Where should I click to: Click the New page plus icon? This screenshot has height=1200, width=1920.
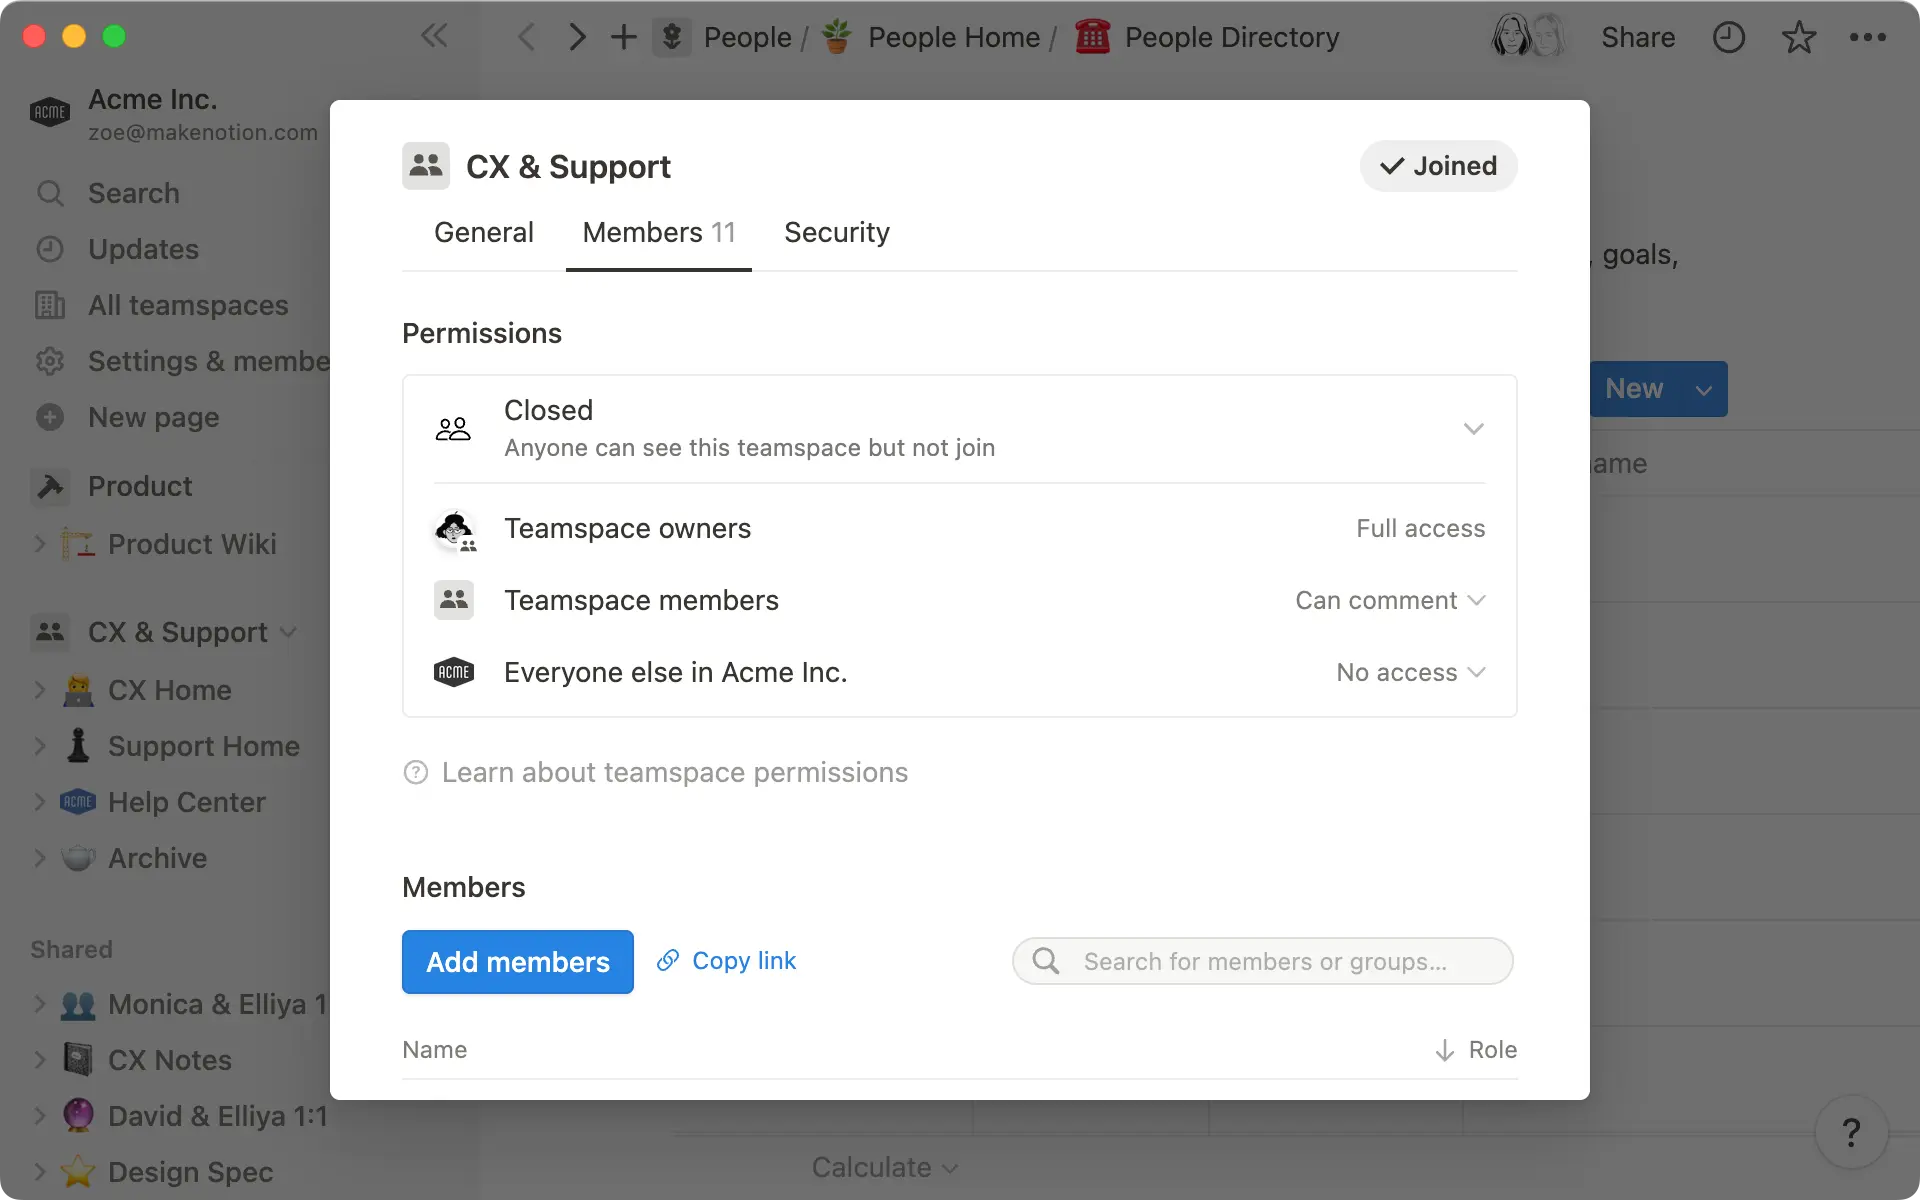50,417
